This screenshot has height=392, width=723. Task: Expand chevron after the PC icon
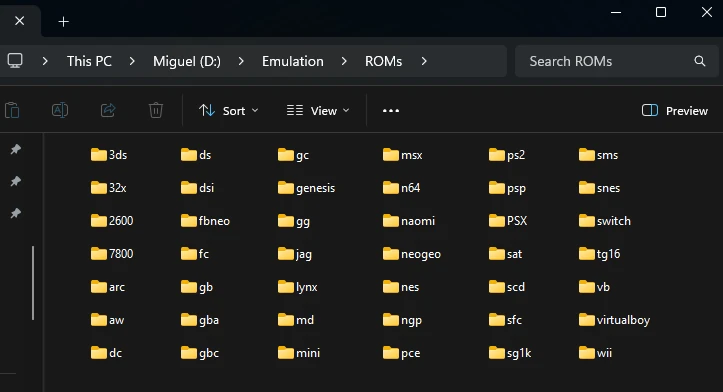tap(45, 61)
